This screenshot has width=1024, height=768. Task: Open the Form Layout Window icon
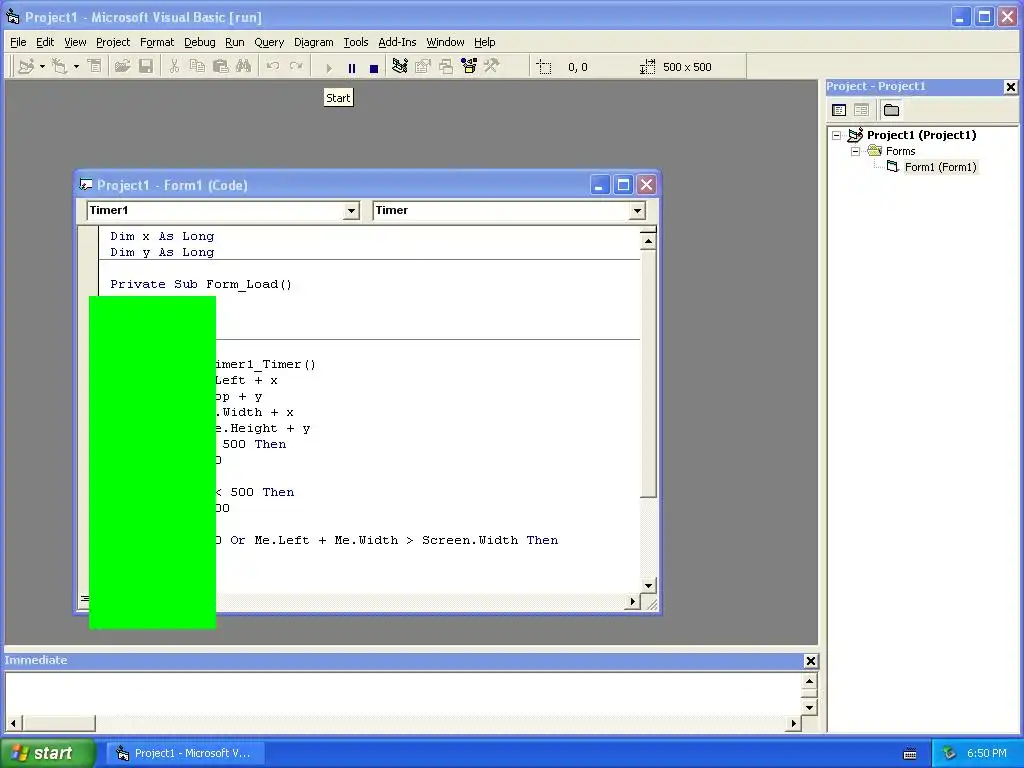446,67
